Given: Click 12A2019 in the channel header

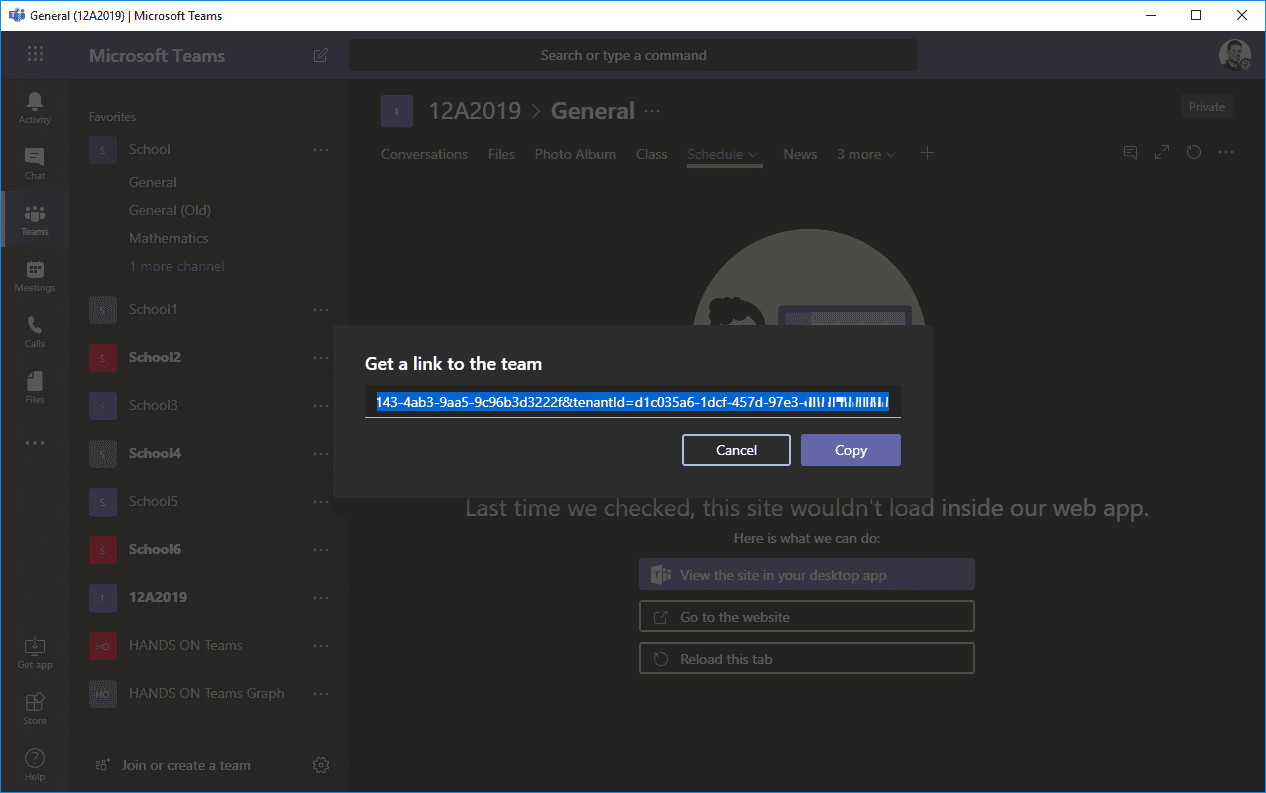Looking at the screenshot, I should [x=475, y=111].
